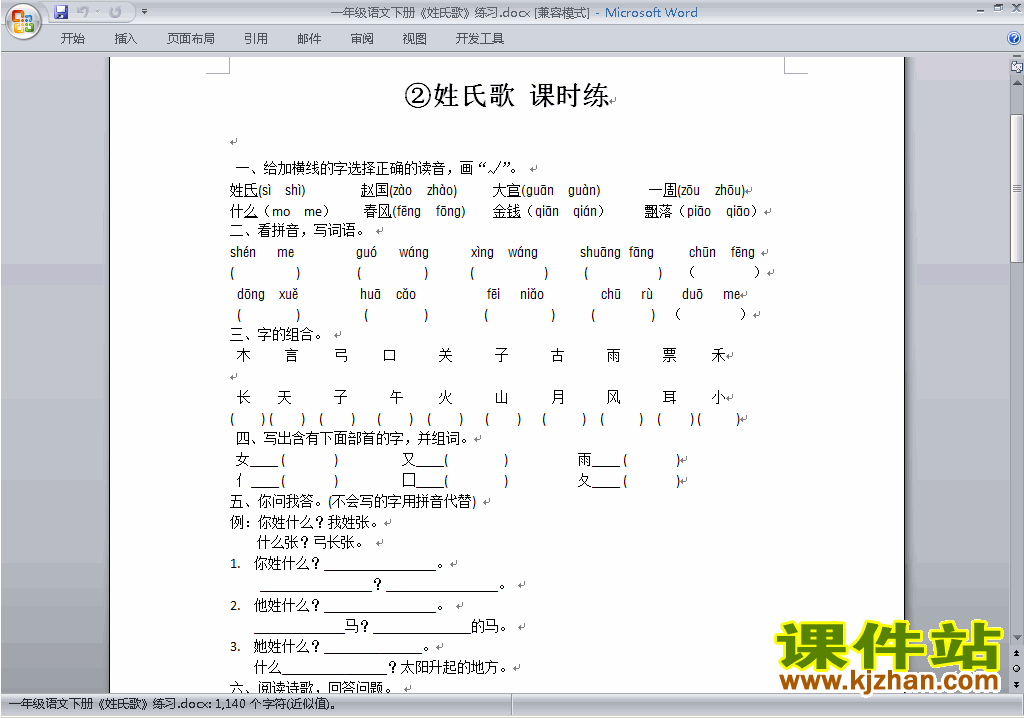1024x718 pixels.
Task: Click heading 一、给加横线的字选择正确的读音
Action: tap(377, 169)
